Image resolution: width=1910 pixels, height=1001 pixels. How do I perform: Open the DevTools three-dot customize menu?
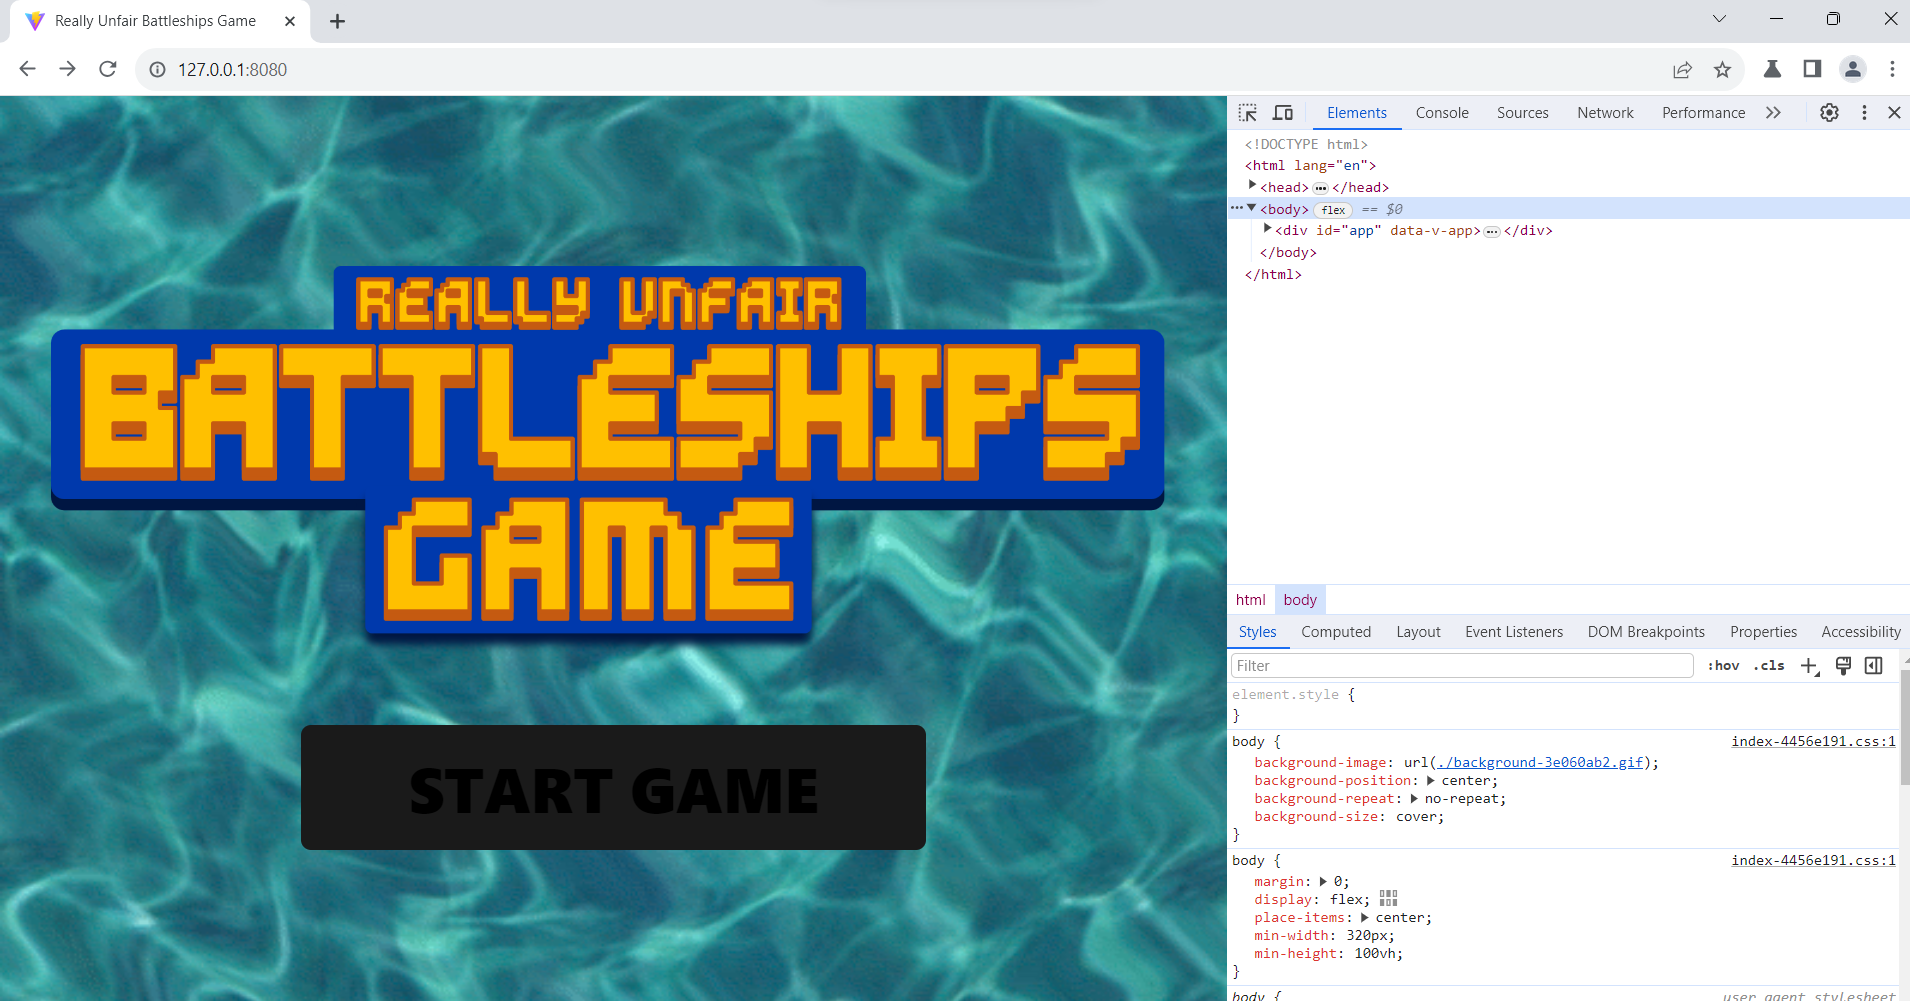[1864, 113]
